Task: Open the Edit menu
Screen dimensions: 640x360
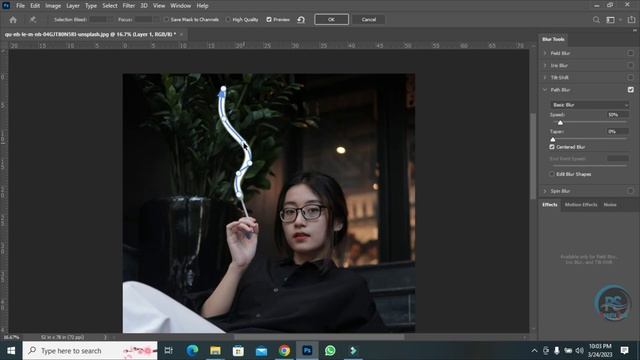Action: [35, 6]
